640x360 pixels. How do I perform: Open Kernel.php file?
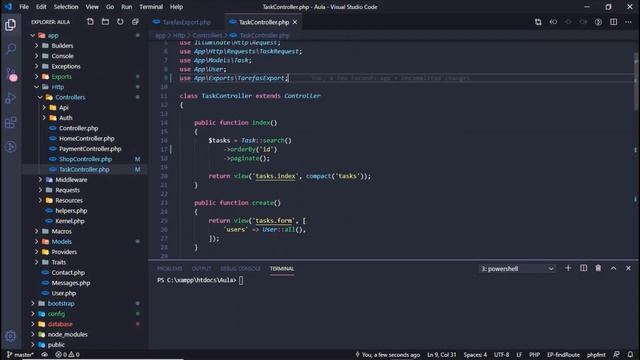pyautogui.click(x=70, y=221)
